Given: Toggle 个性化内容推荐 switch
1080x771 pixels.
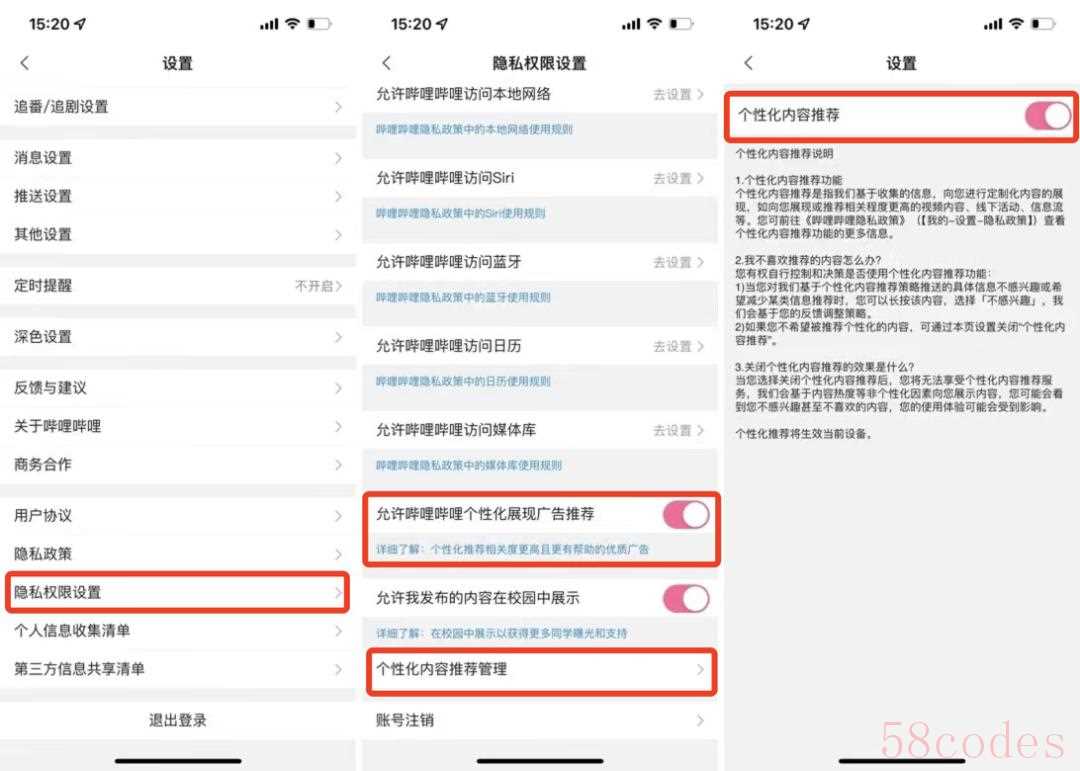Looking at the screenshot, I should click(1048, 116).
